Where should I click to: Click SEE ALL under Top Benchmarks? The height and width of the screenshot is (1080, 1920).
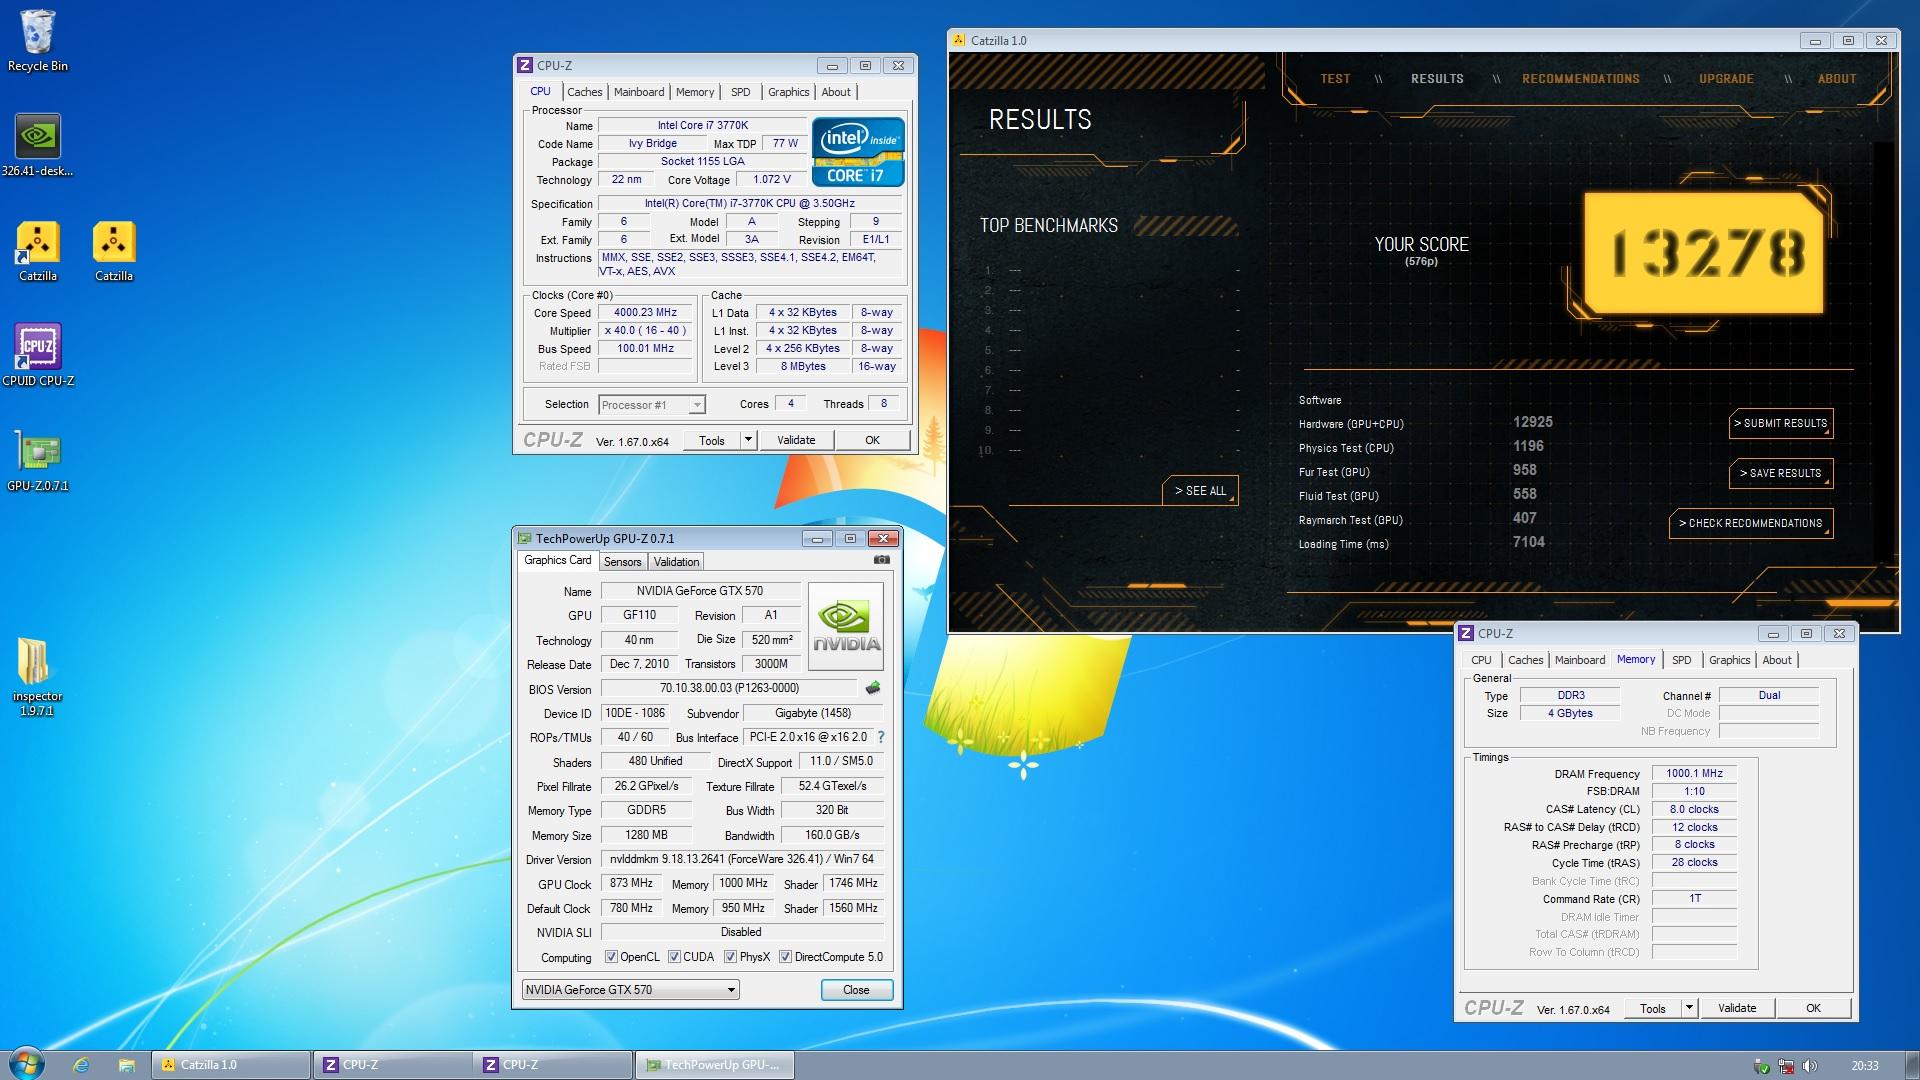pos(1200,490)
